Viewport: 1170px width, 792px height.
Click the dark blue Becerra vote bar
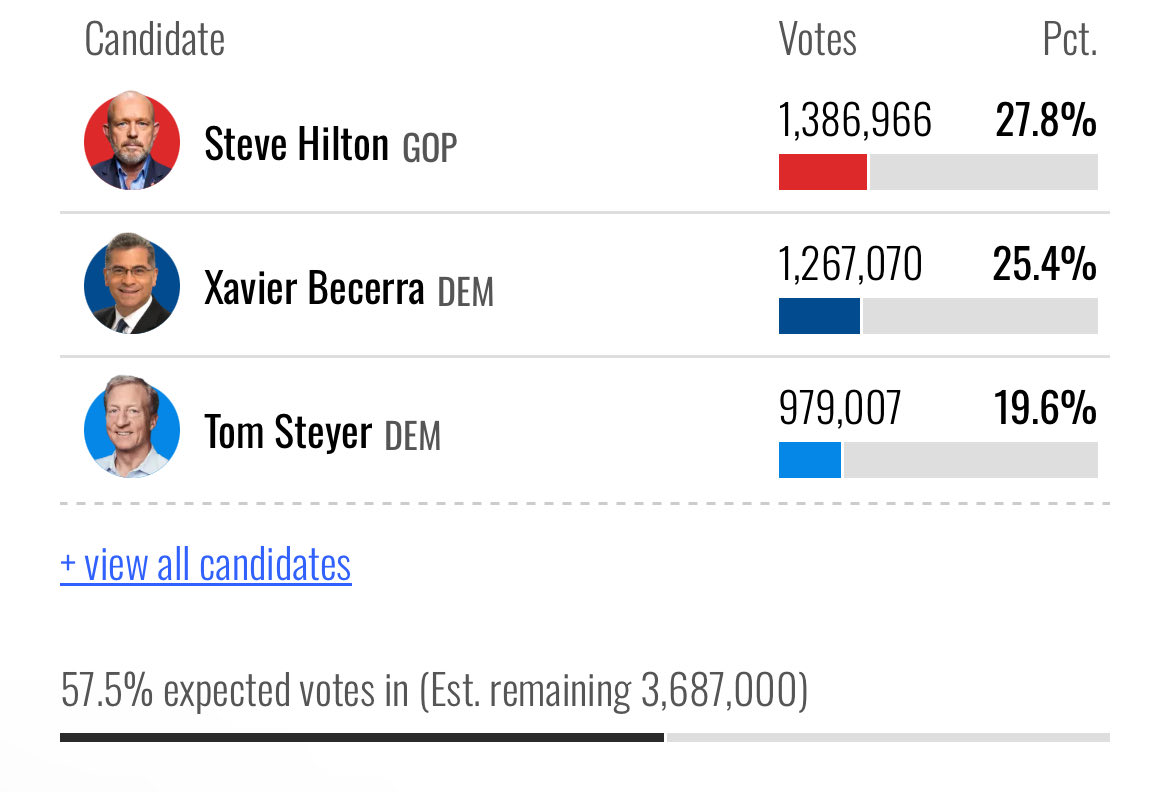[819, 316]
